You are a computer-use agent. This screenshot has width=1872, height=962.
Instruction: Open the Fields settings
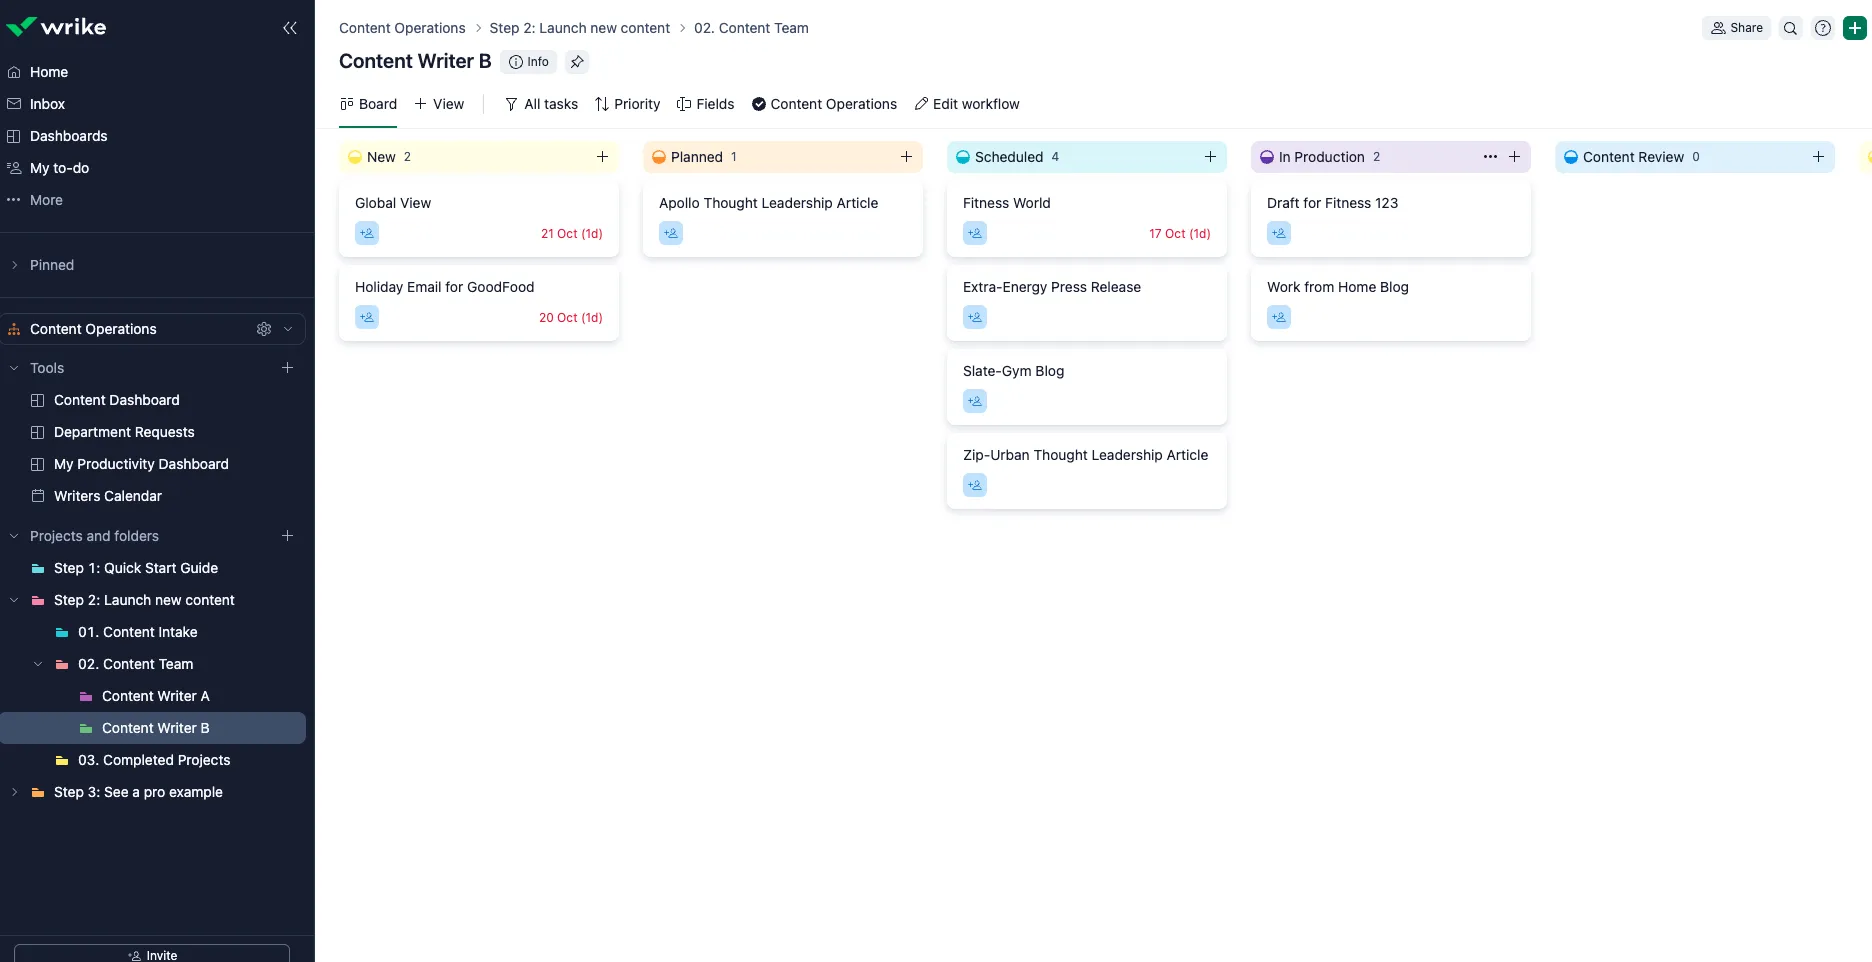click(x=705, y=104)
